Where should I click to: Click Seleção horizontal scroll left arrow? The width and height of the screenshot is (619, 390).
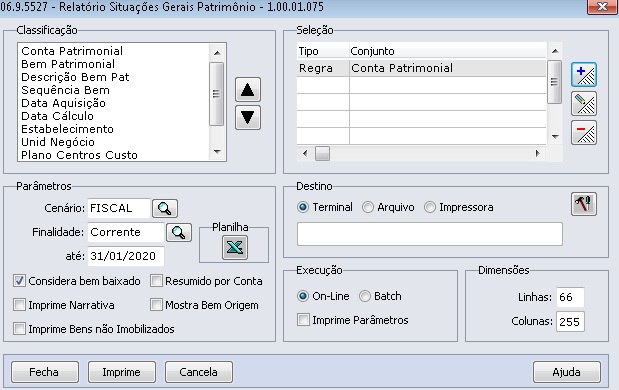coord(305,153)
